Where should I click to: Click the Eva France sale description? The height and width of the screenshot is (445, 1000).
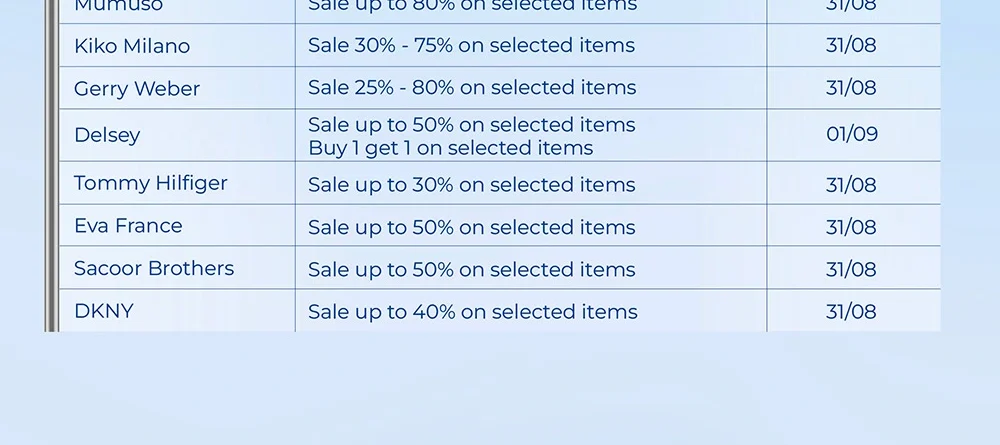471,228
